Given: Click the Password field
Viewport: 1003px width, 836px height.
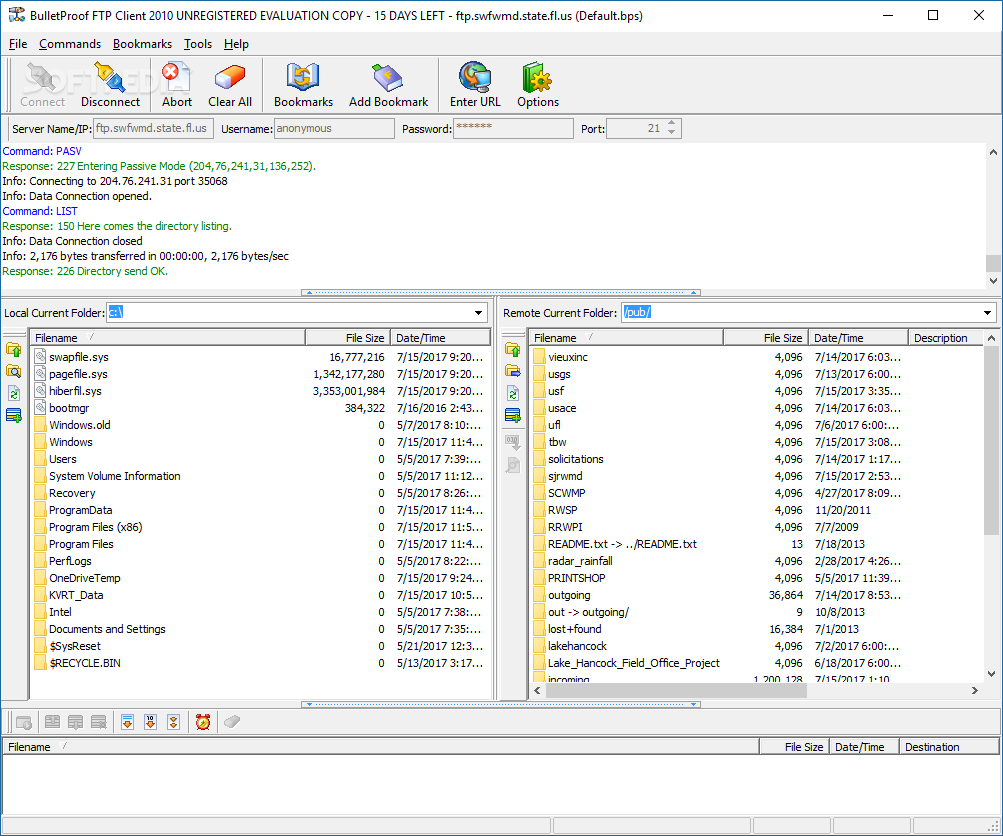Looking at the screenshot, I should pos(513,129).
